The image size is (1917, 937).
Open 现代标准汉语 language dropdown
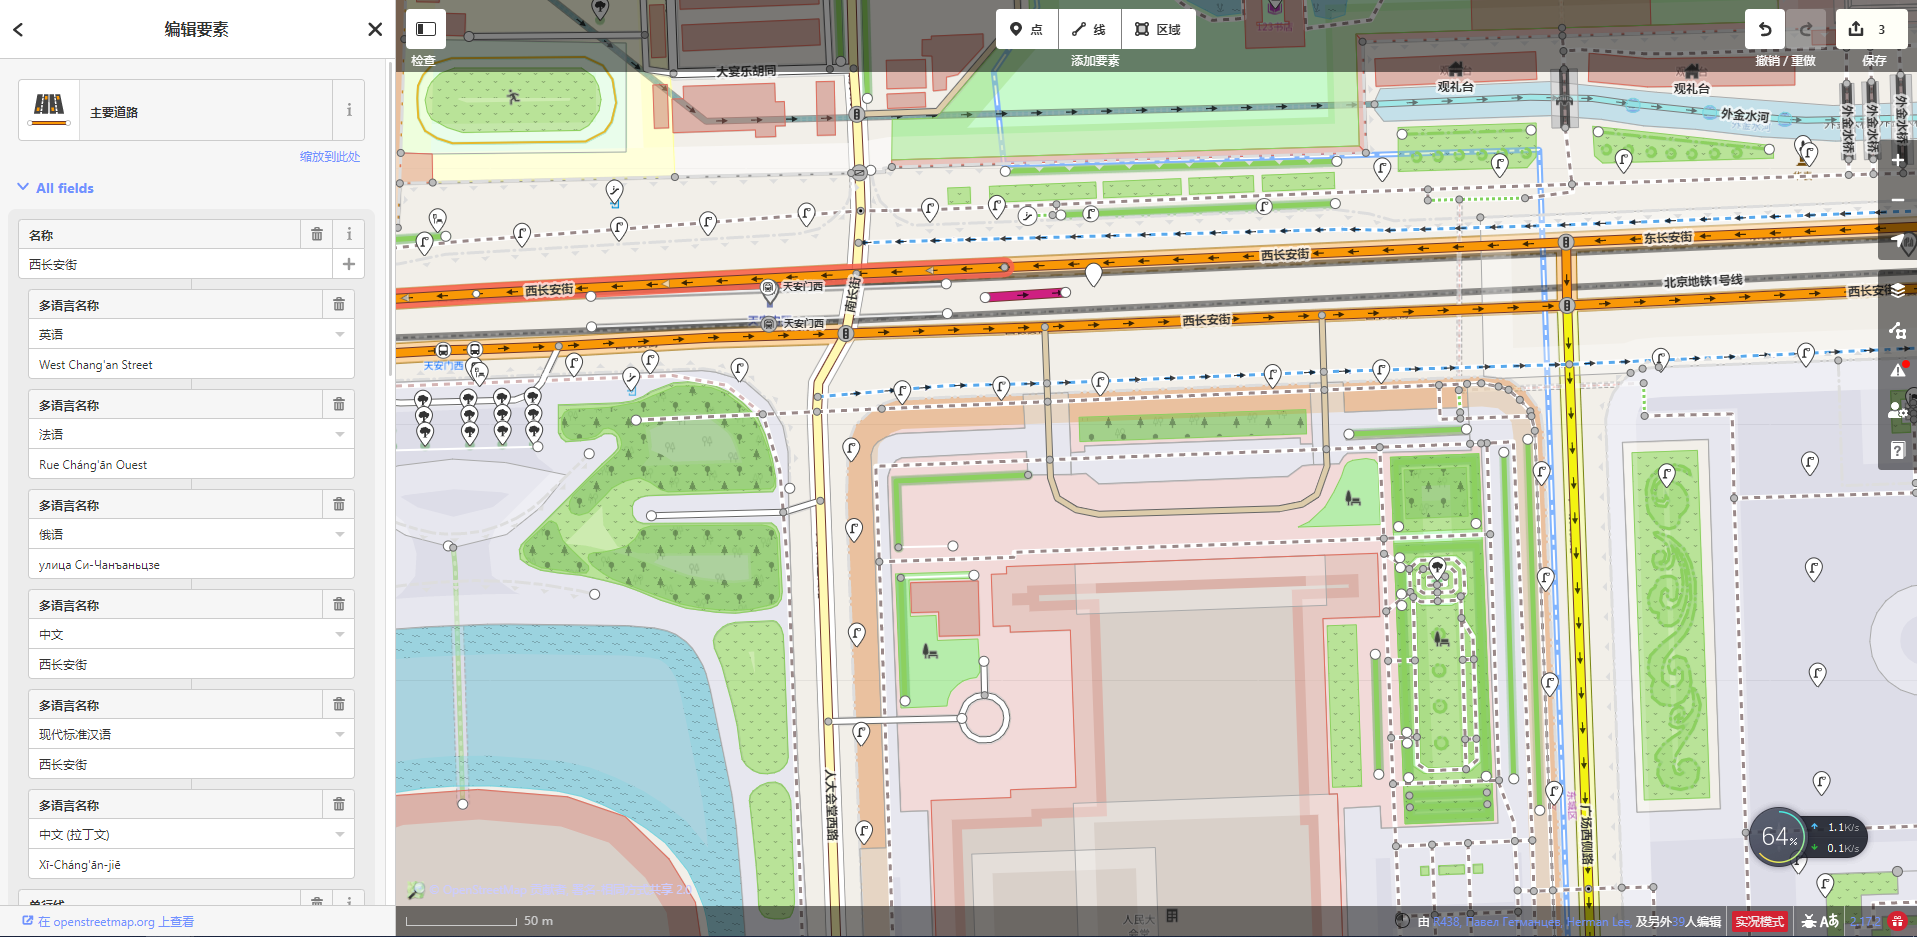click(x=191, y=734)
